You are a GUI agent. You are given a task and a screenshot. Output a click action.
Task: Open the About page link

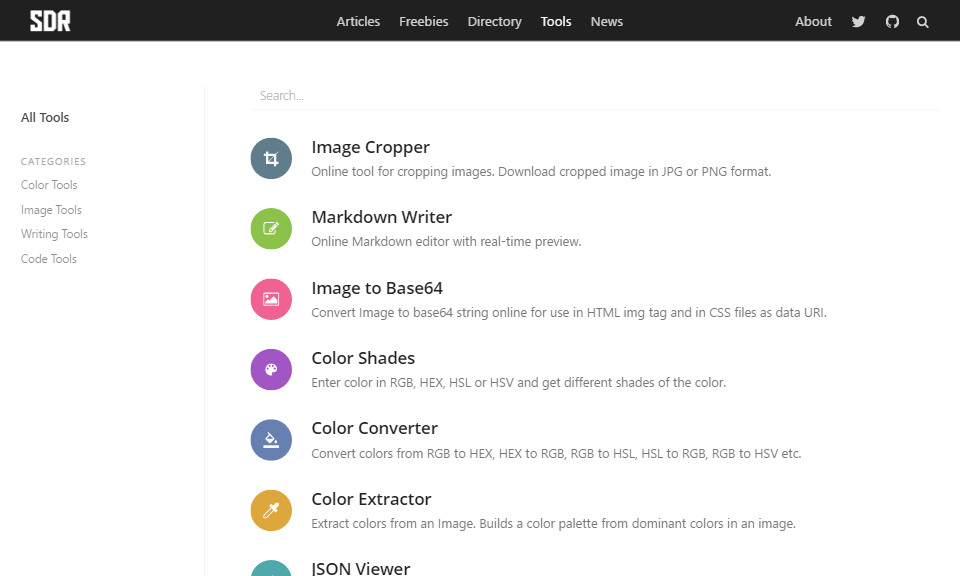click(813, 21)
